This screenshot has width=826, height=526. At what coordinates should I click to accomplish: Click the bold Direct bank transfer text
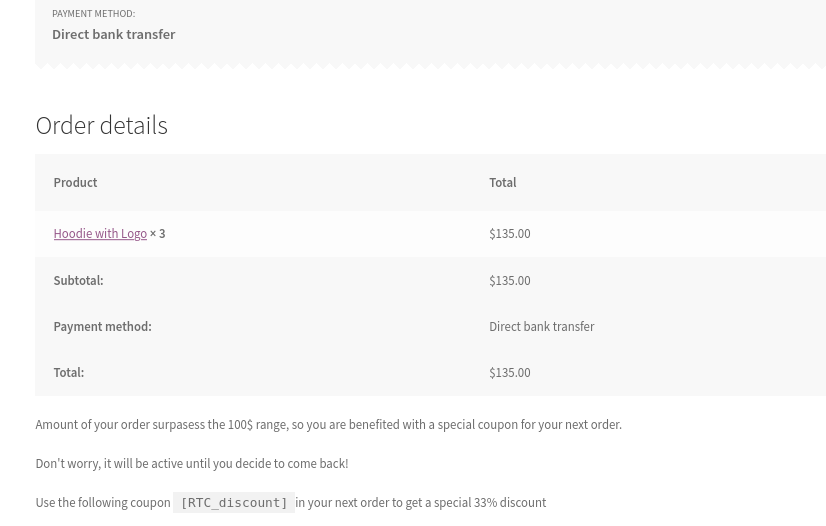pyautogui.click(x=113, y=35)
